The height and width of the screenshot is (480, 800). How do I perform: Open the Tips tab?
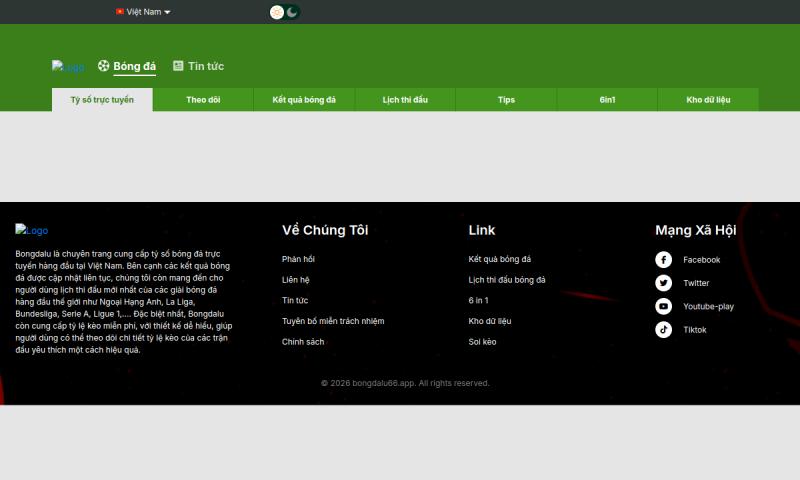[506, 100]
